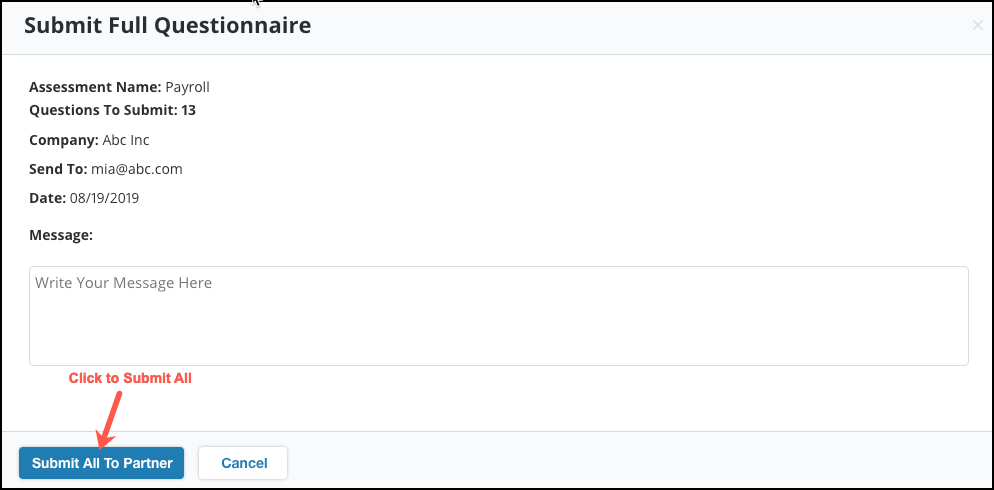Click the Assessment Name label

tap(95, 87)
